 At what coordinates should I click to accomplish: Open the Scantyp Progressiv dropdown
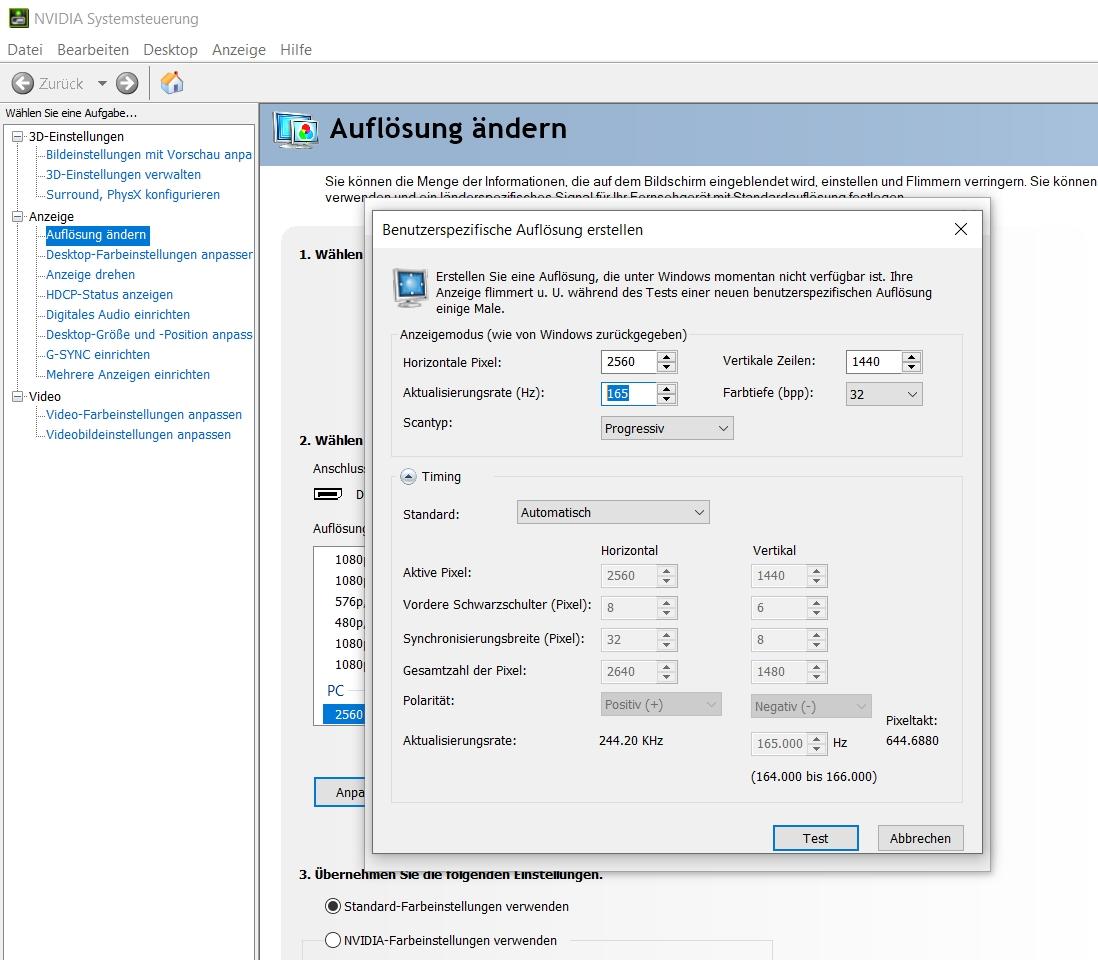click(667, 429)
